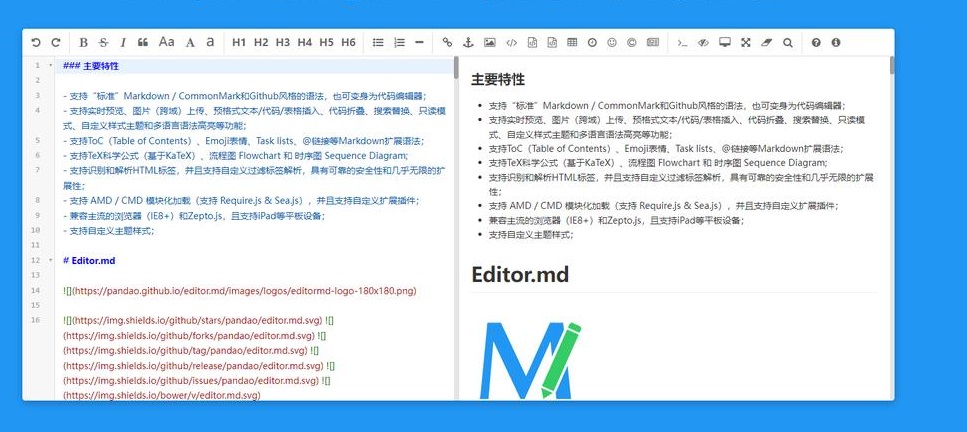Click the Redo icon in toolbar

click(x=56, y=43)
